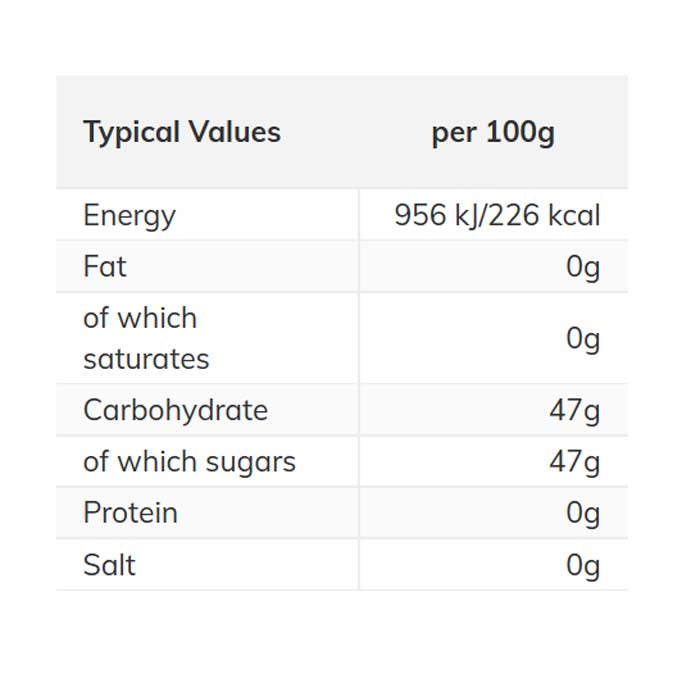Viewport: 700px width, 700px height.
Task: Click the 0g value for saturates
Action: tap(583, 339)
